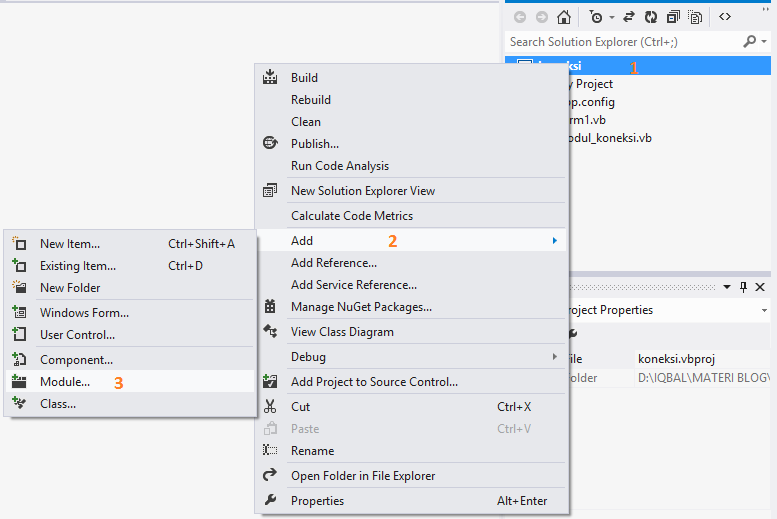Click the Collapse All icon
The width and height of the screenshot is (777, 519).
click(x=673, y=17)
